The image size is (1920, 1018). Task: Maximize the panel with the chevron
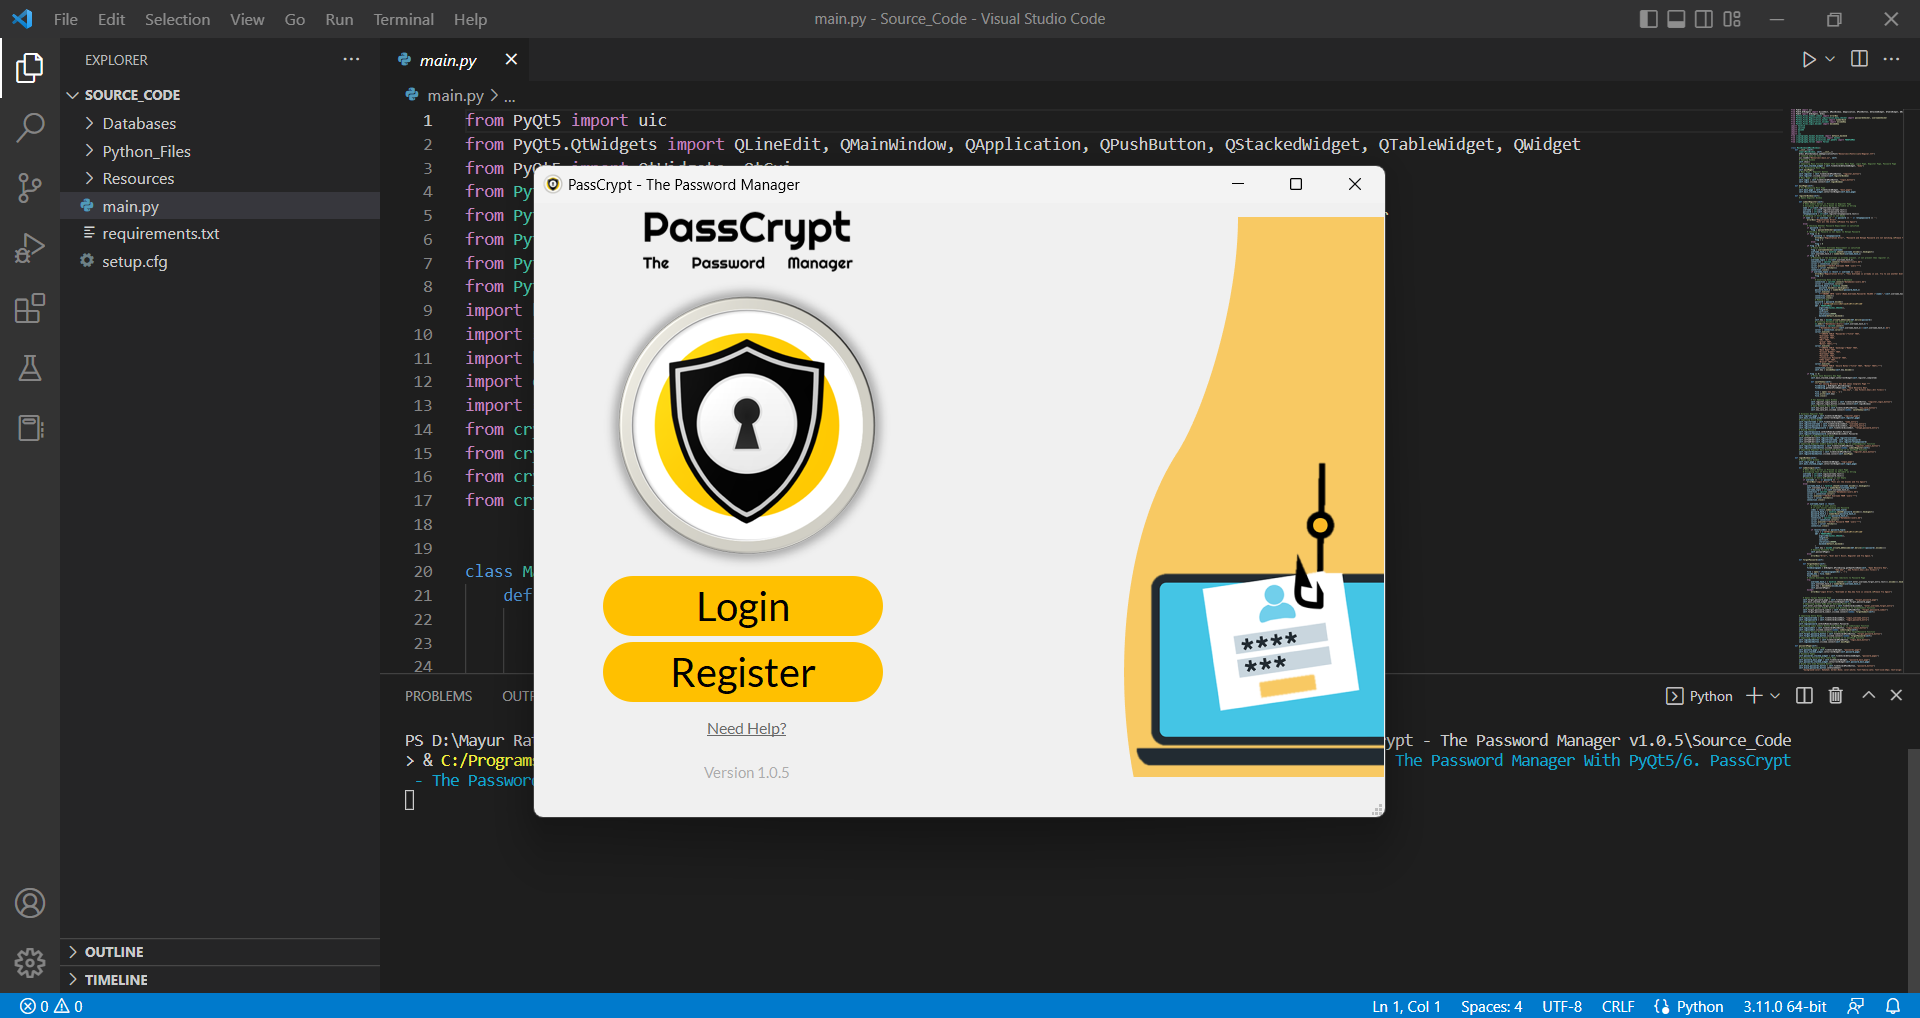pyautogui.click(x=1867, y=695)
